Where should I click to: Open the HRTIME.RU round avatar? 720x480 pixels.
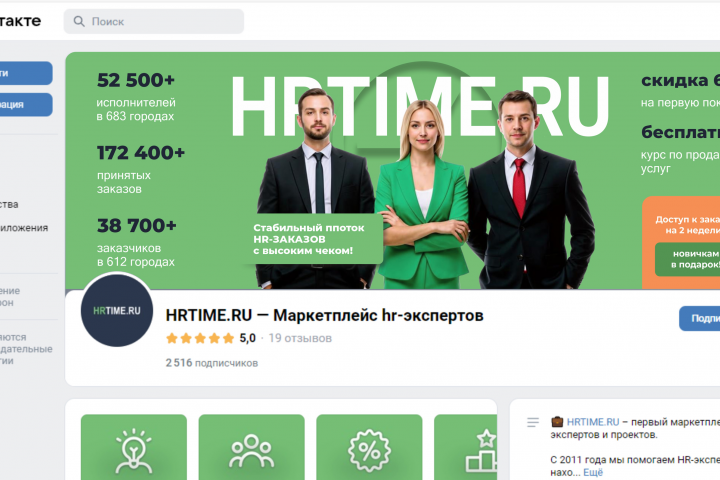pyautogui.click(x=117, y=311)
